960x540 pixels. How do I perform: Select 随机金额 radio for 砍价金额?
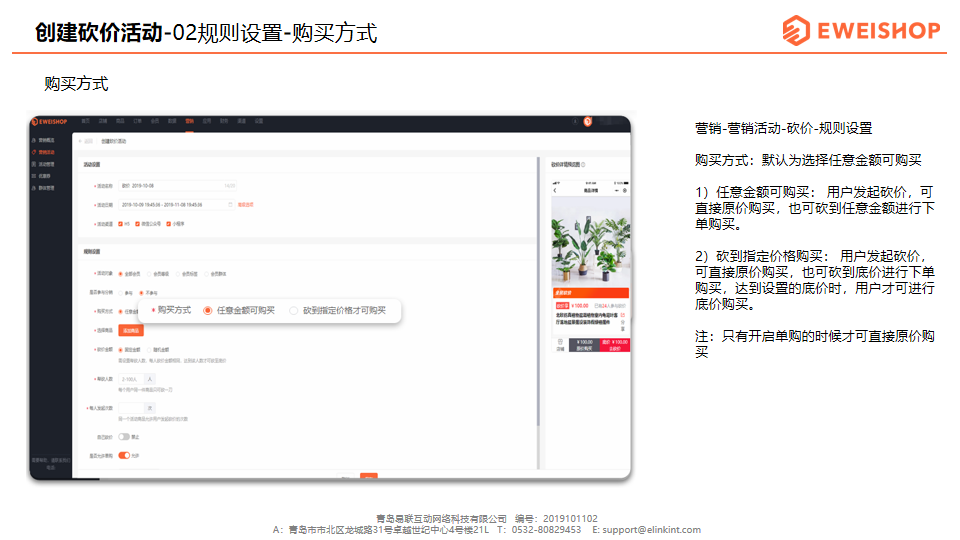pos(149,350)
